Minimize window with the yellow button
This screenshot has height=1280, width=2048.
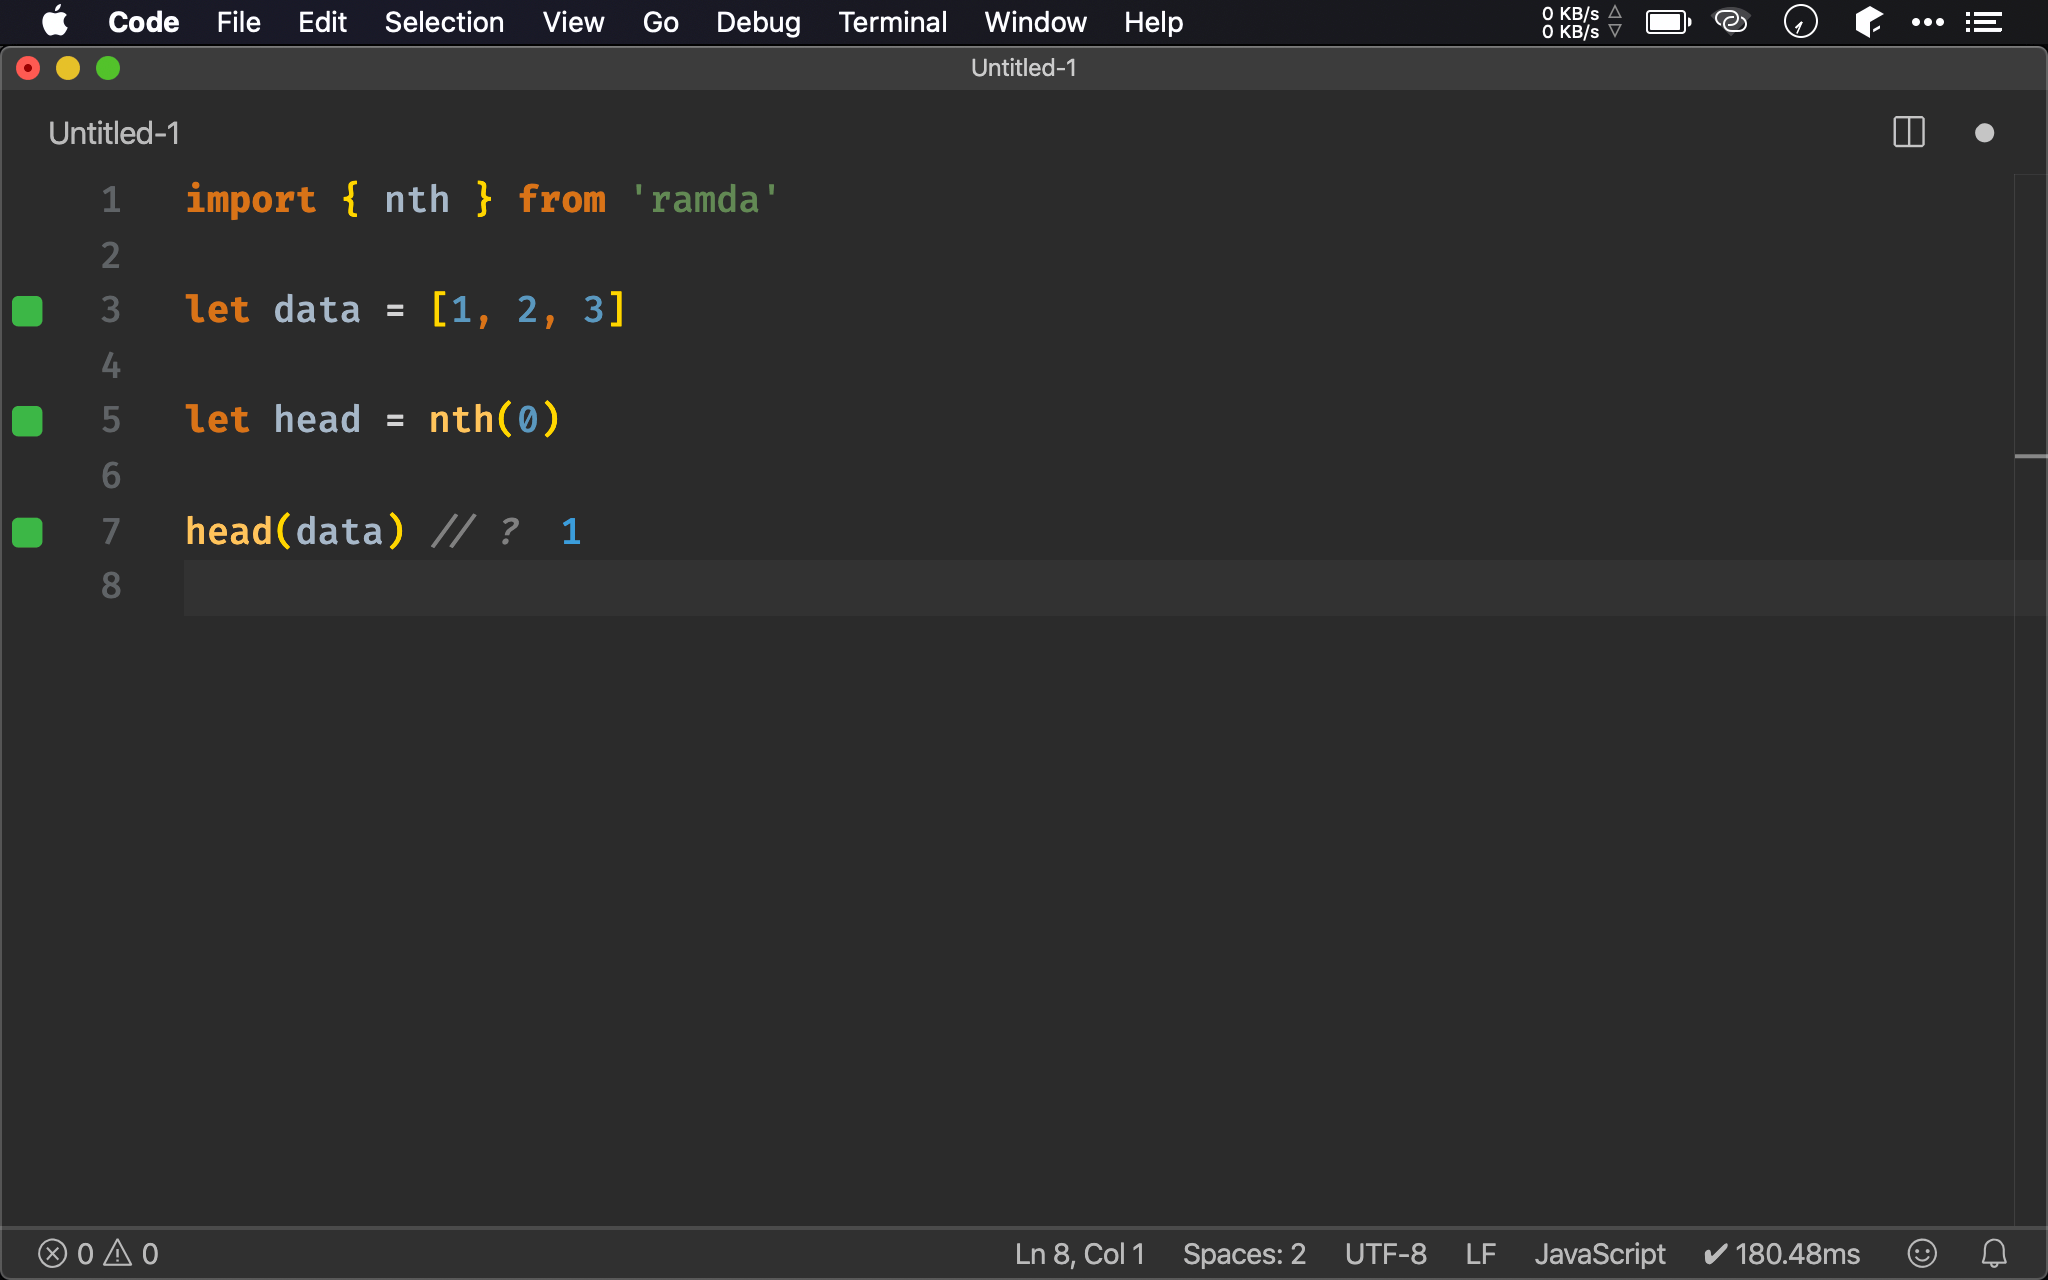pos(68,68)
